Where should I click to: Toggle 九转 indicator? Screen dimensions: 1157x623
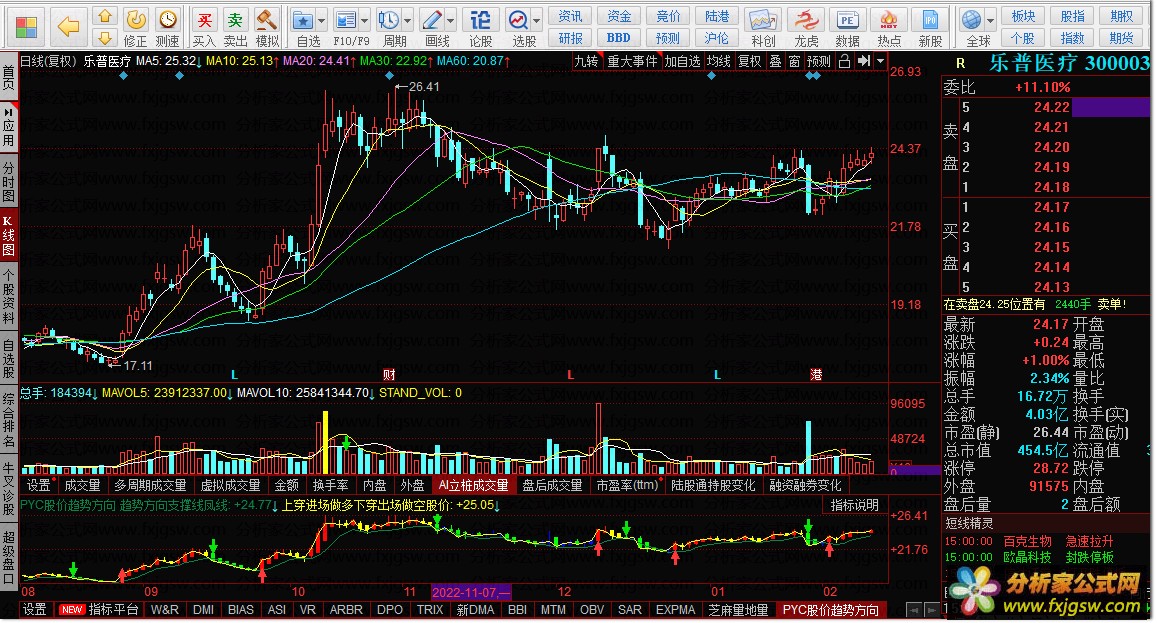587,61
